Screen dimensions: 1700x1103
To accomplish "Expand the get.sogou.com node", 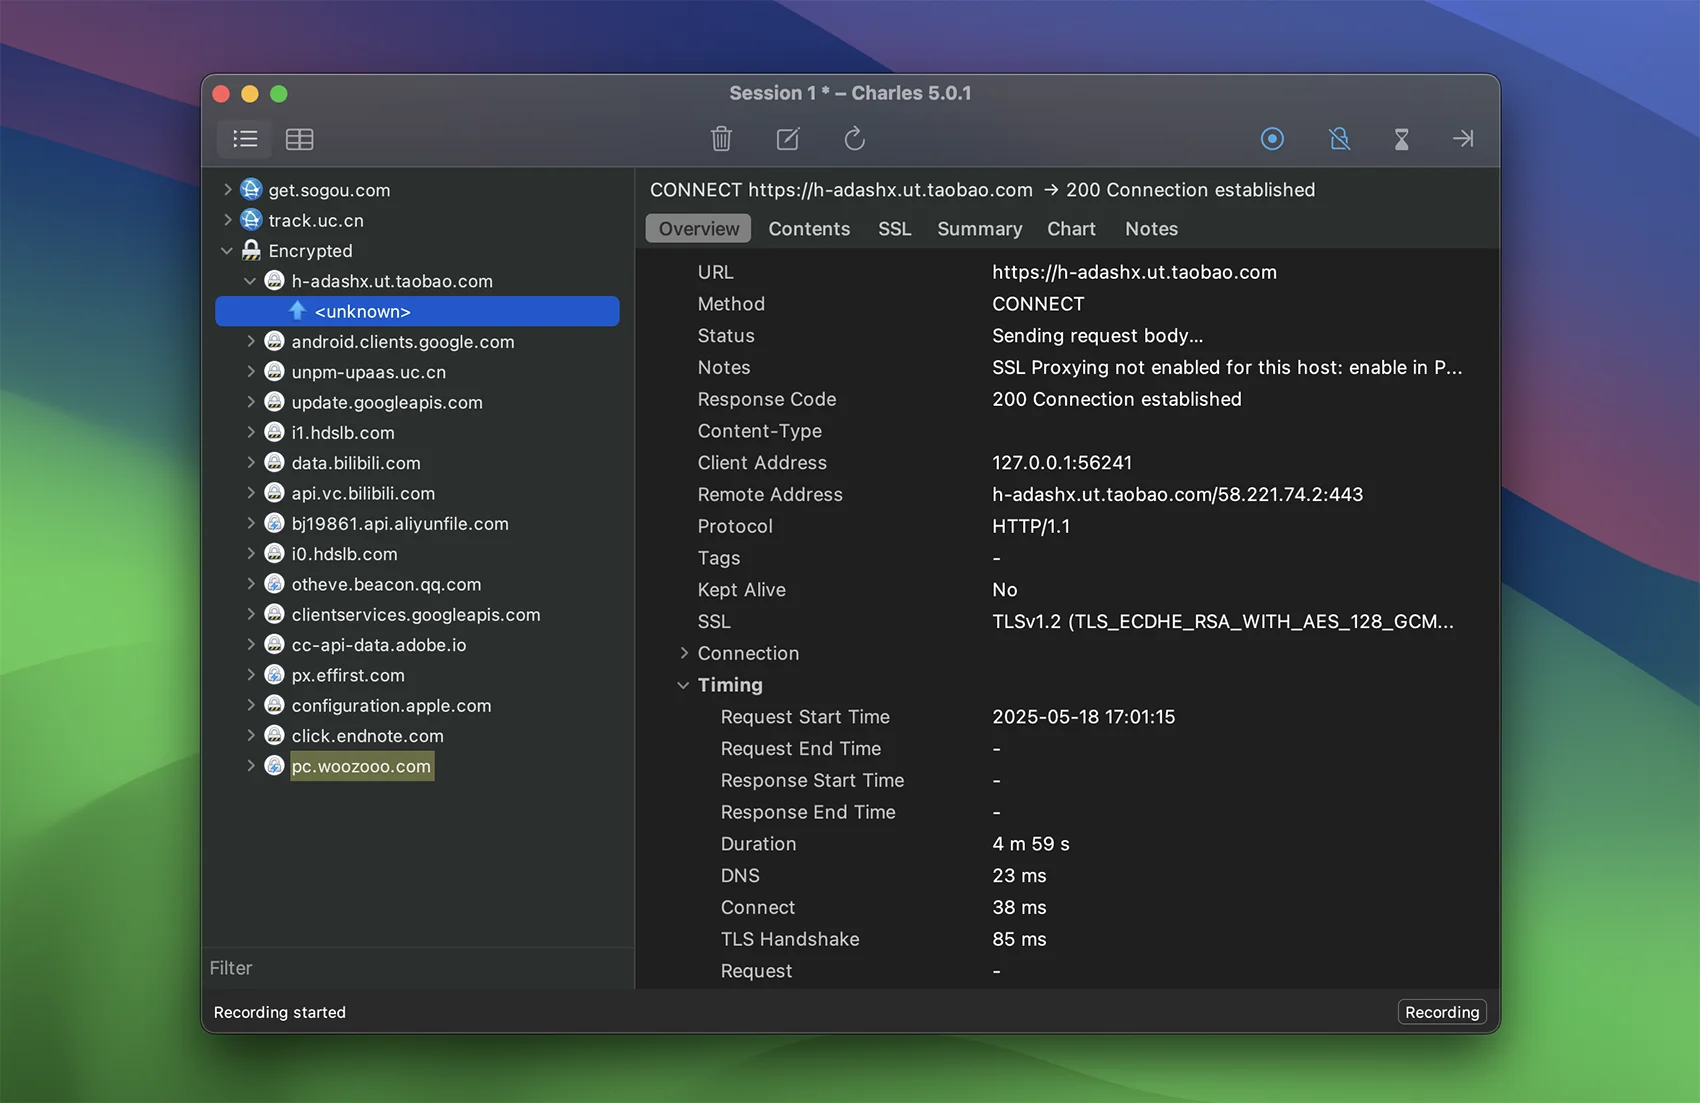I will 227,189.
